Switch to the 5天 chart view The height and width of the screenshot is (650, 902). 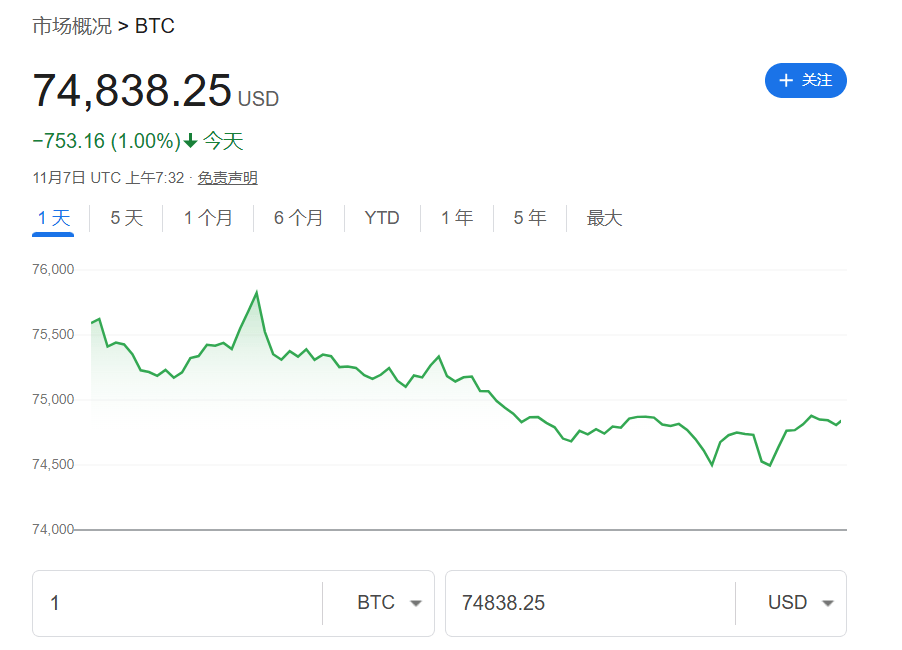click(125, 217)
